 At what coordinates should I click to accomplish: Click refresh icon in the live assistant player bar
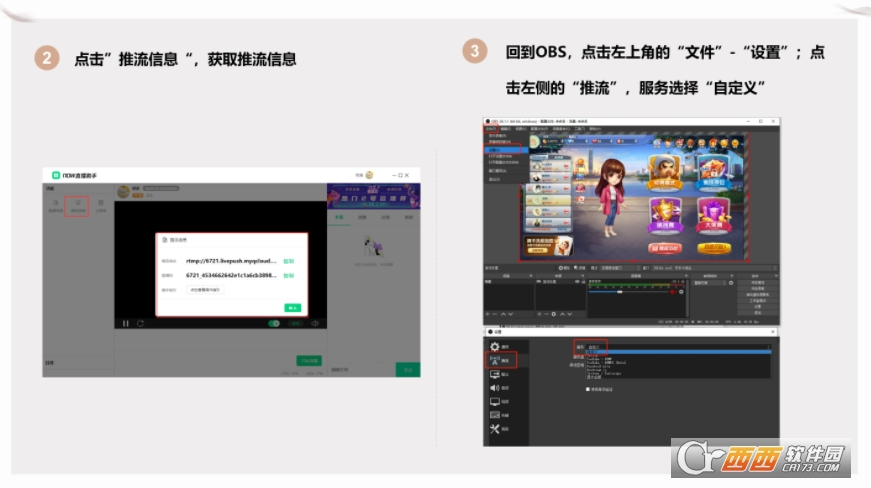click(x=140, y=323)
